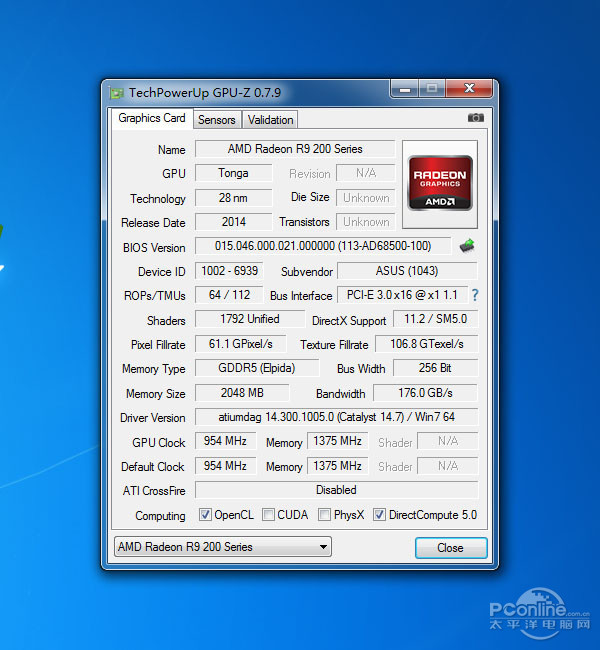The height and width of the screenshot is (650, 600).
Task: Toggle the CUDA checkbox
Action: click(268, 514)
